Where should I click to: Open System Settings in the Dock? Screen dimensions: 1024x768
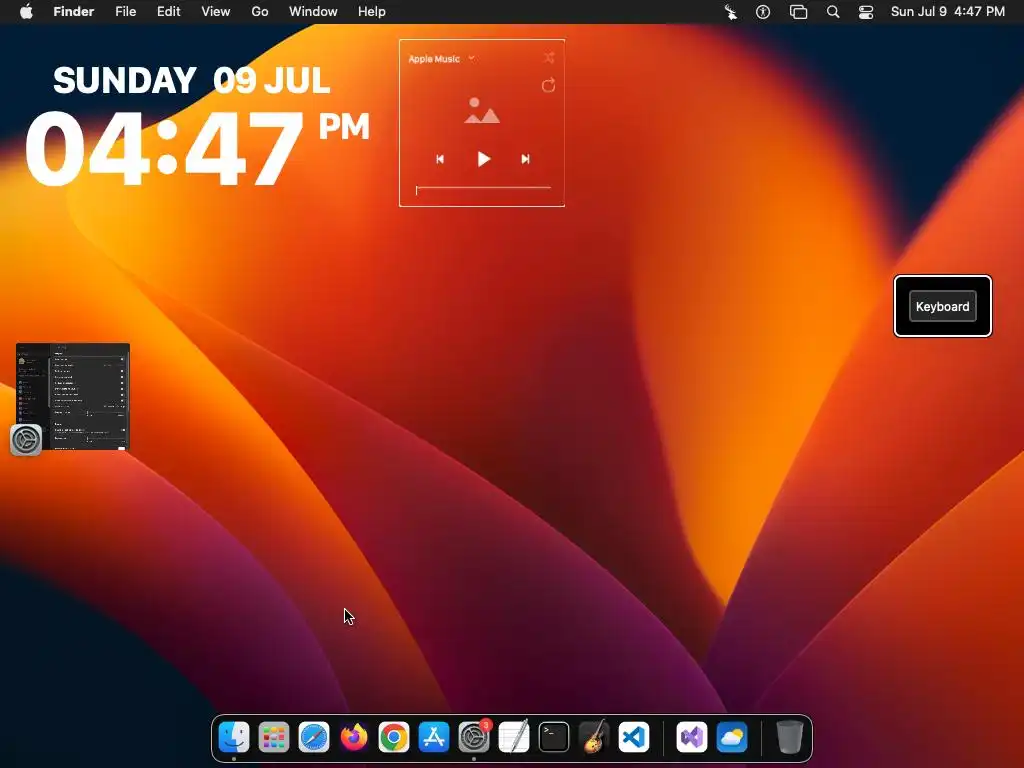click(474, 737)
